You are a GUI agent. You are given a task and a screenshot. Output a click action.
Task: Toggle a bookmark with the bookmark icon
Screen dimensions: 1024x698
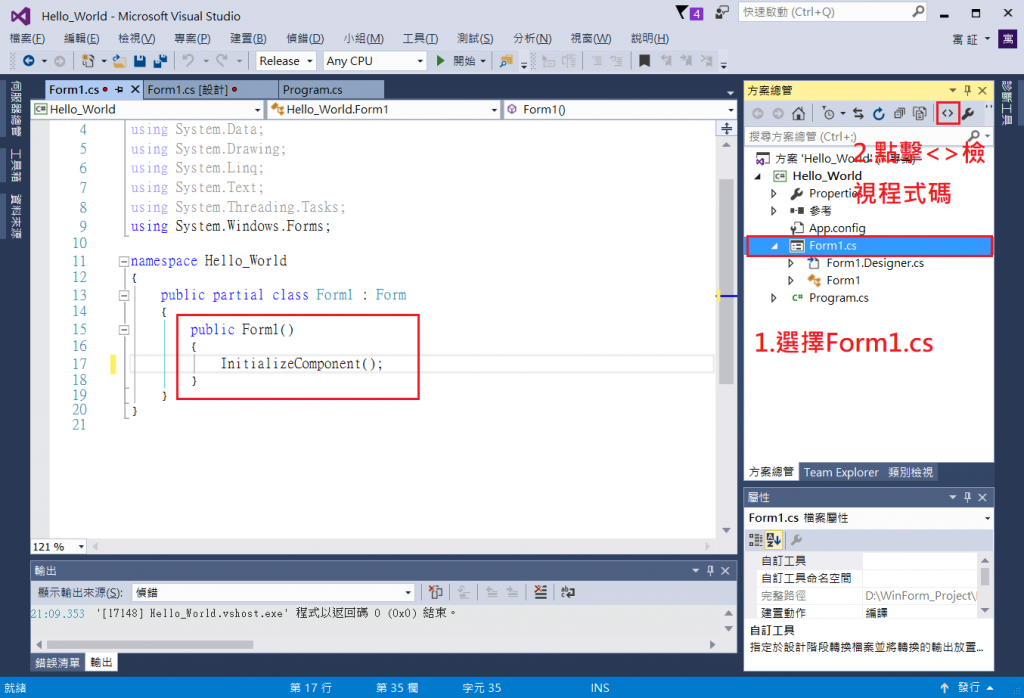(x=644, y=61)
